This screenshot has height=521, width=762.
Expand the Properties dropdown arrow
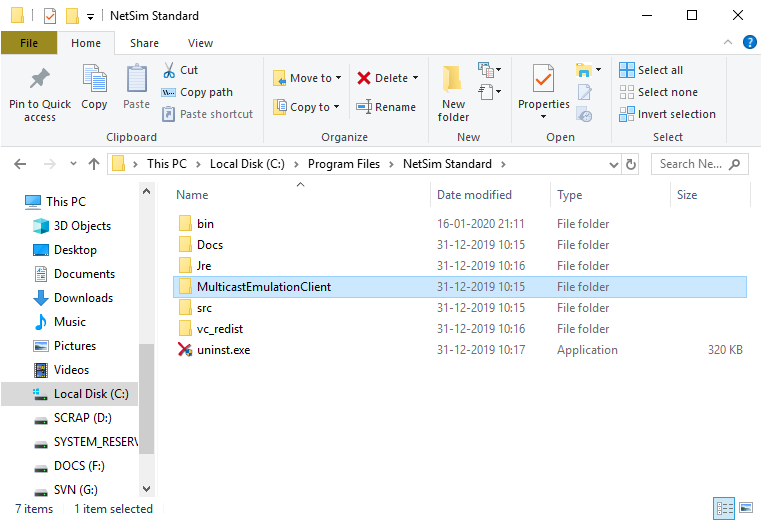click(543, 117)
